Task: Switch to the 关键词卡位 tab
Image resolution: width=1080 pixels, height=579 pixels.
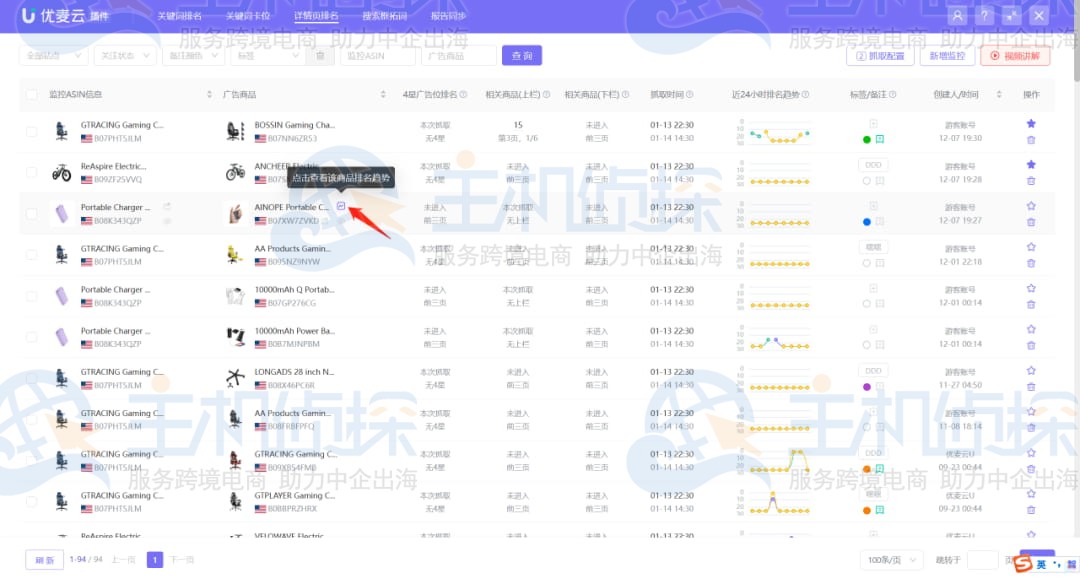Action: [246, 16]
